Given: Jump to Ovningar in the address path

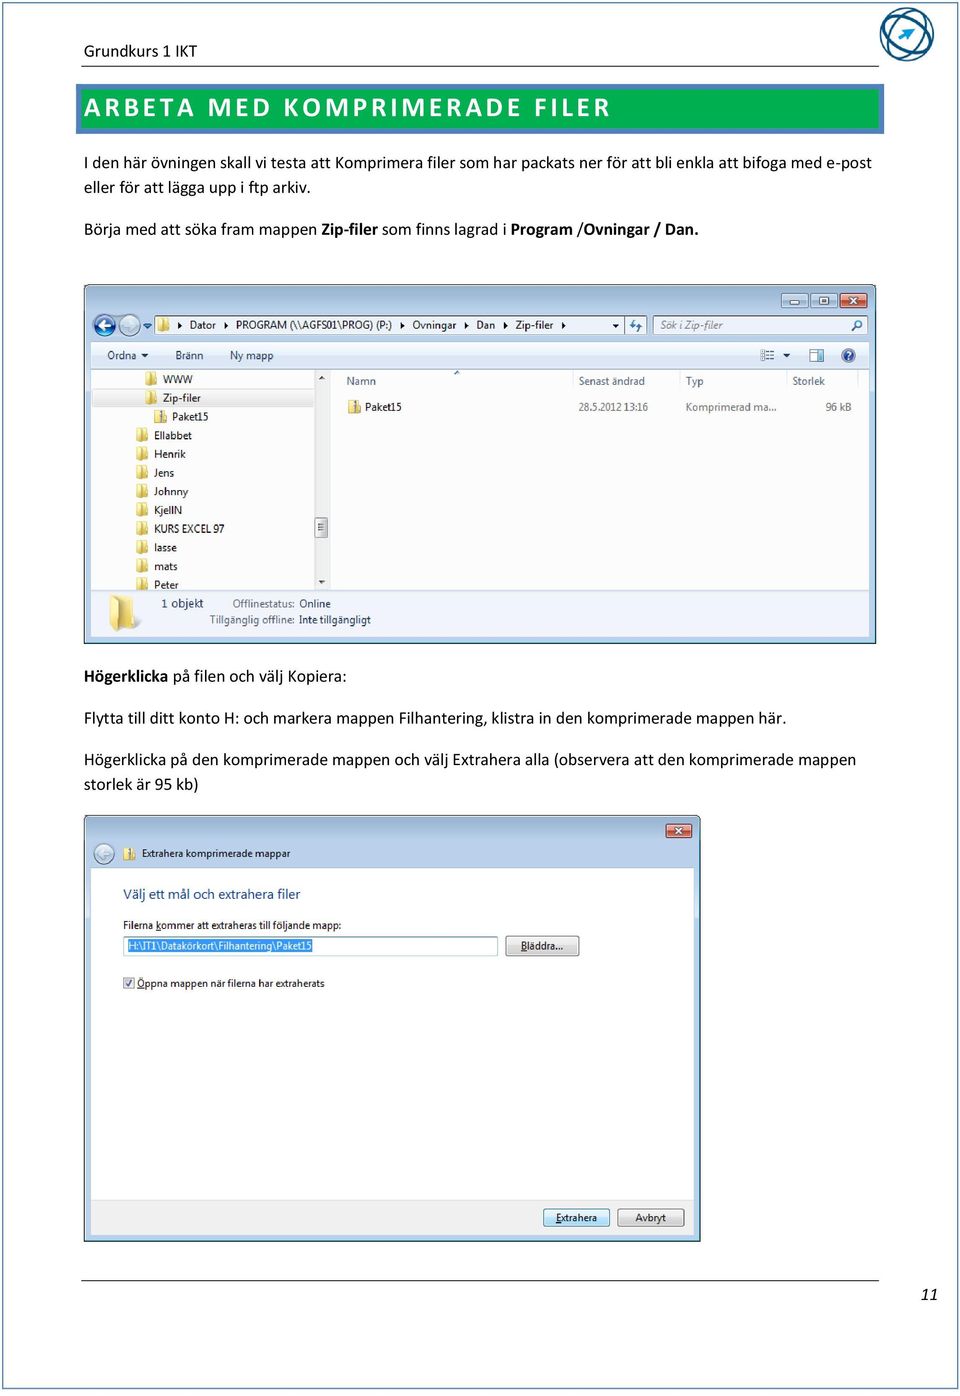Looking at the screenshot, I should coord(434,325).
